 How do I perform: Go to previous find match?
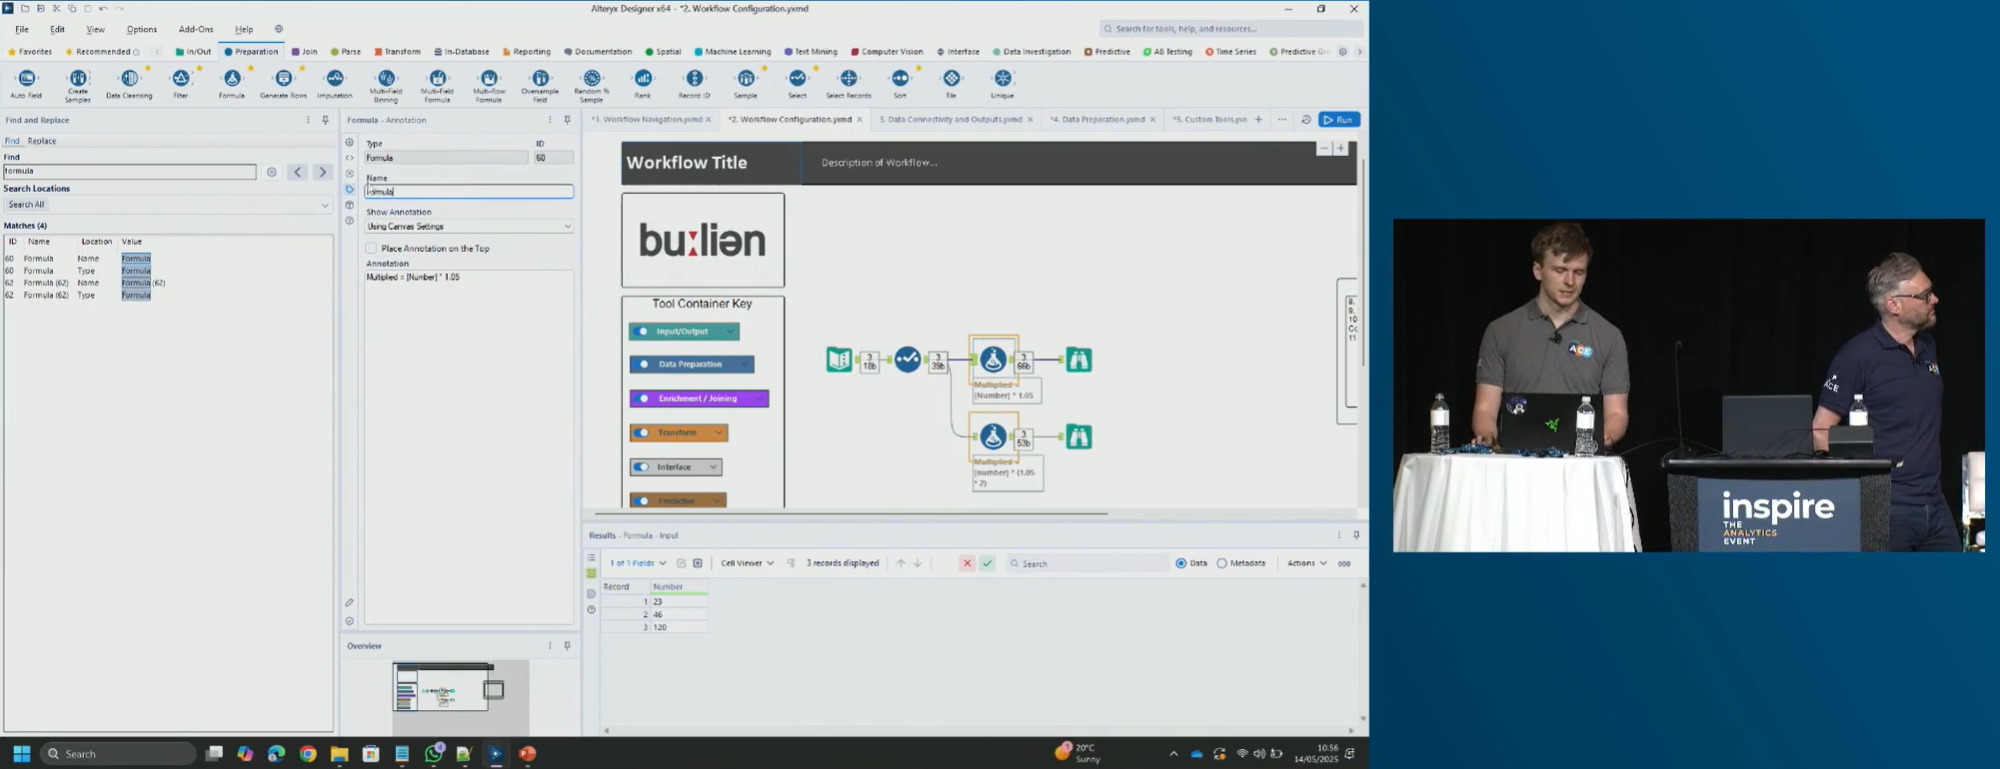(x=297, y=172)
